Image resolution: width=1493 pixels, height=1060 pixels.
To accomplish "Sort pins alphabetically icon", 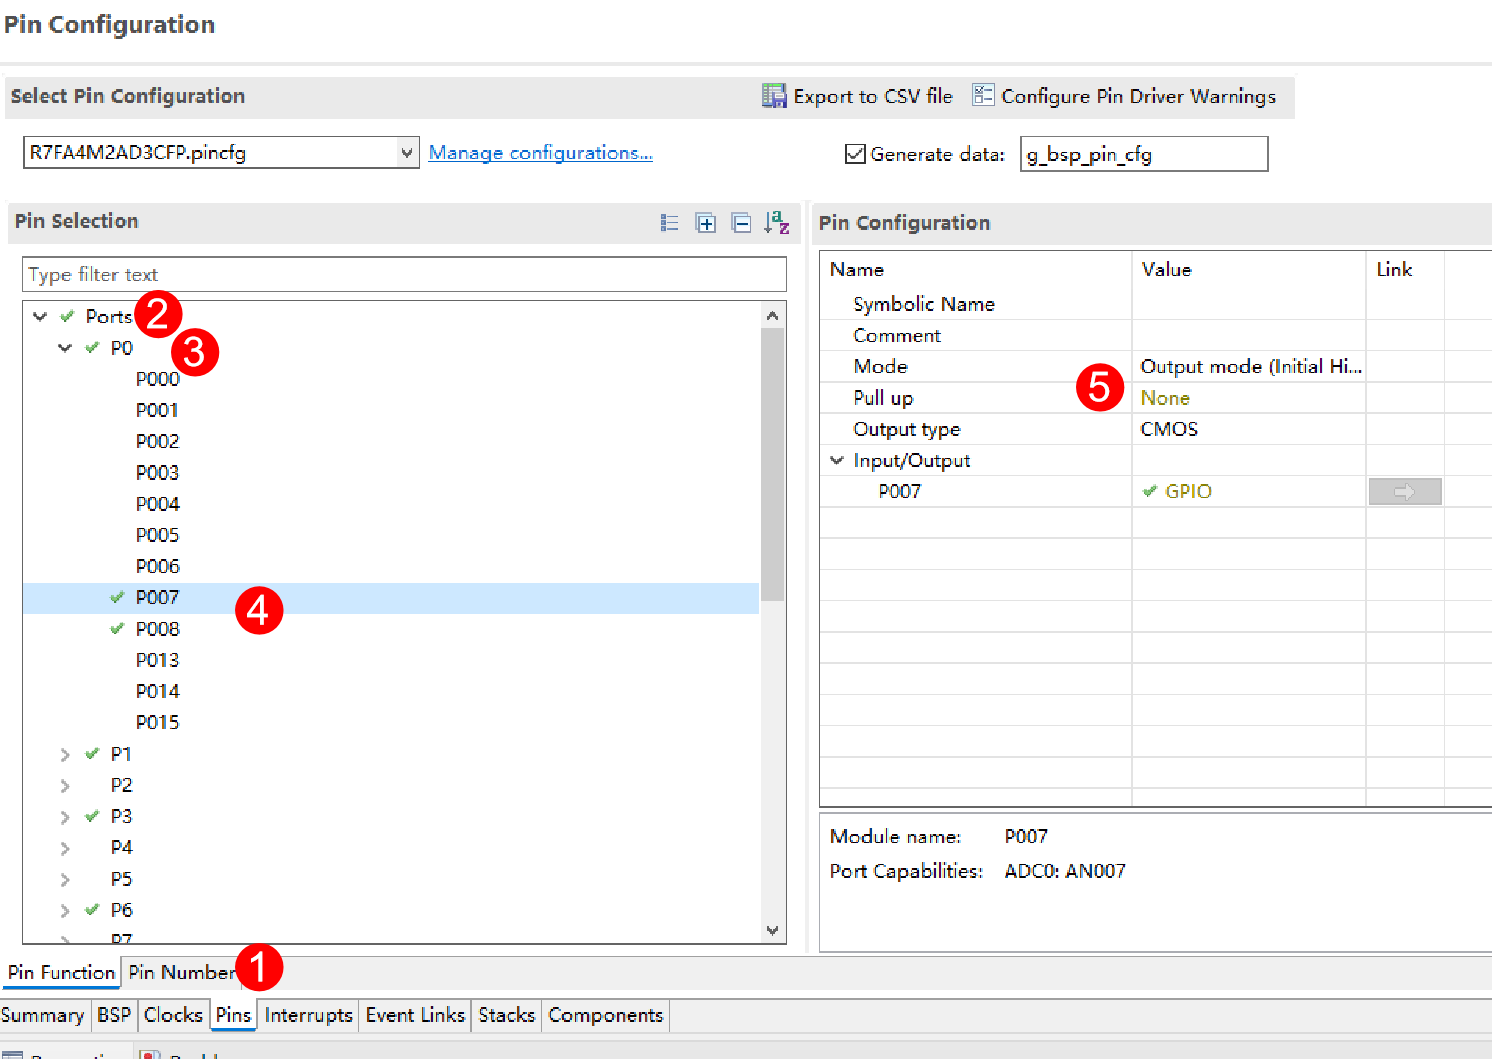I will coord(777,223).
